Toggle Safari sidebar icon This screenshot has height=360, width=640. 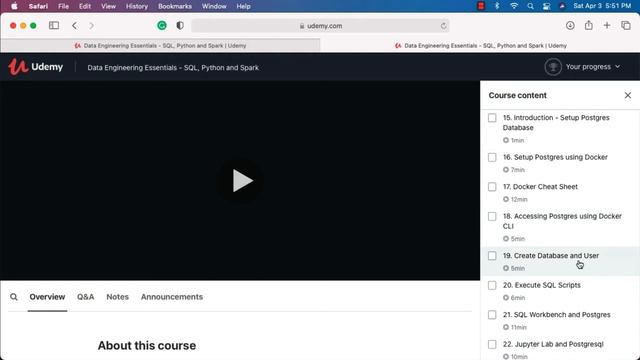54,25
